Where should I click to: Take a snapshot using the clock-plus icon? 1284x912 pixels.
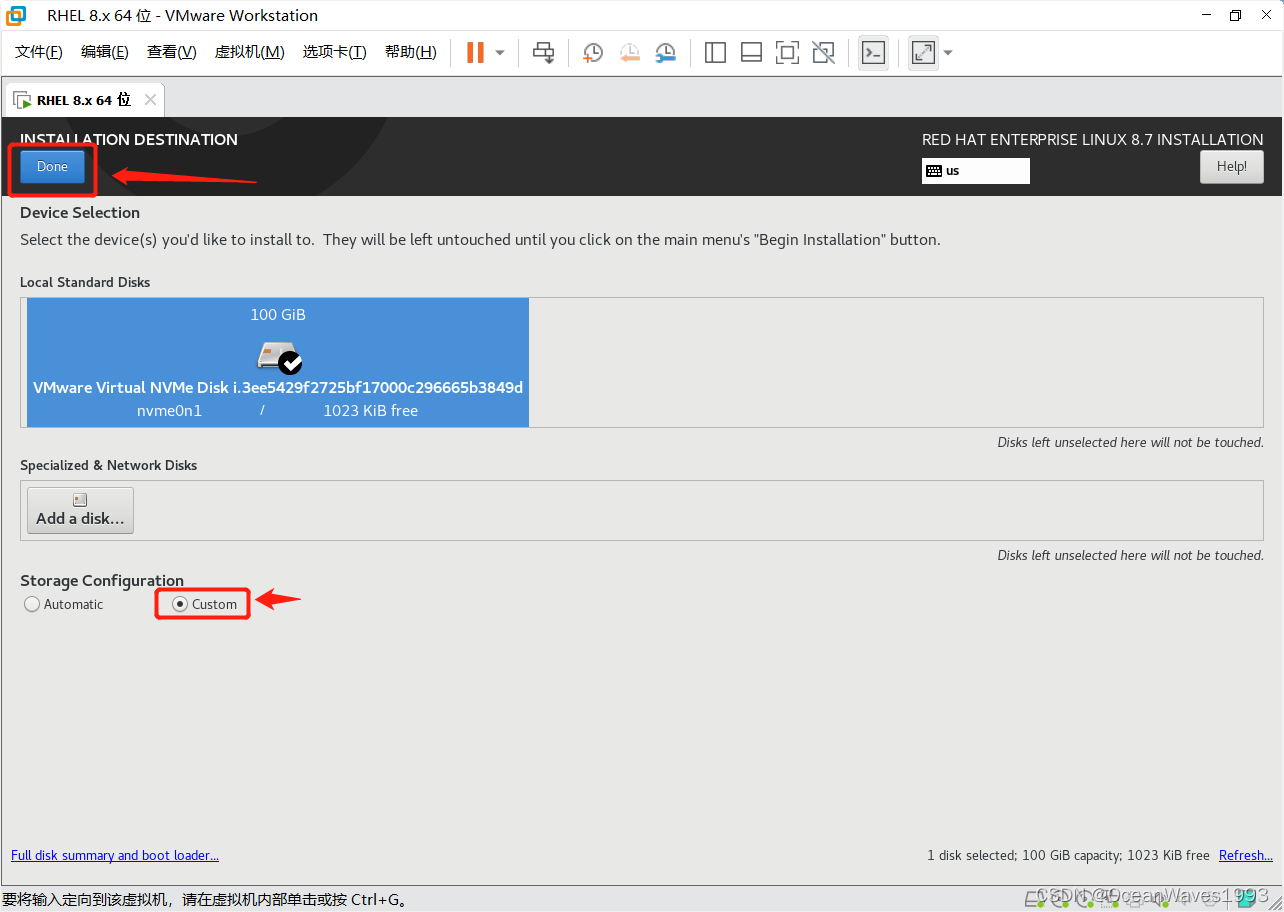click(x=593, y=53)
